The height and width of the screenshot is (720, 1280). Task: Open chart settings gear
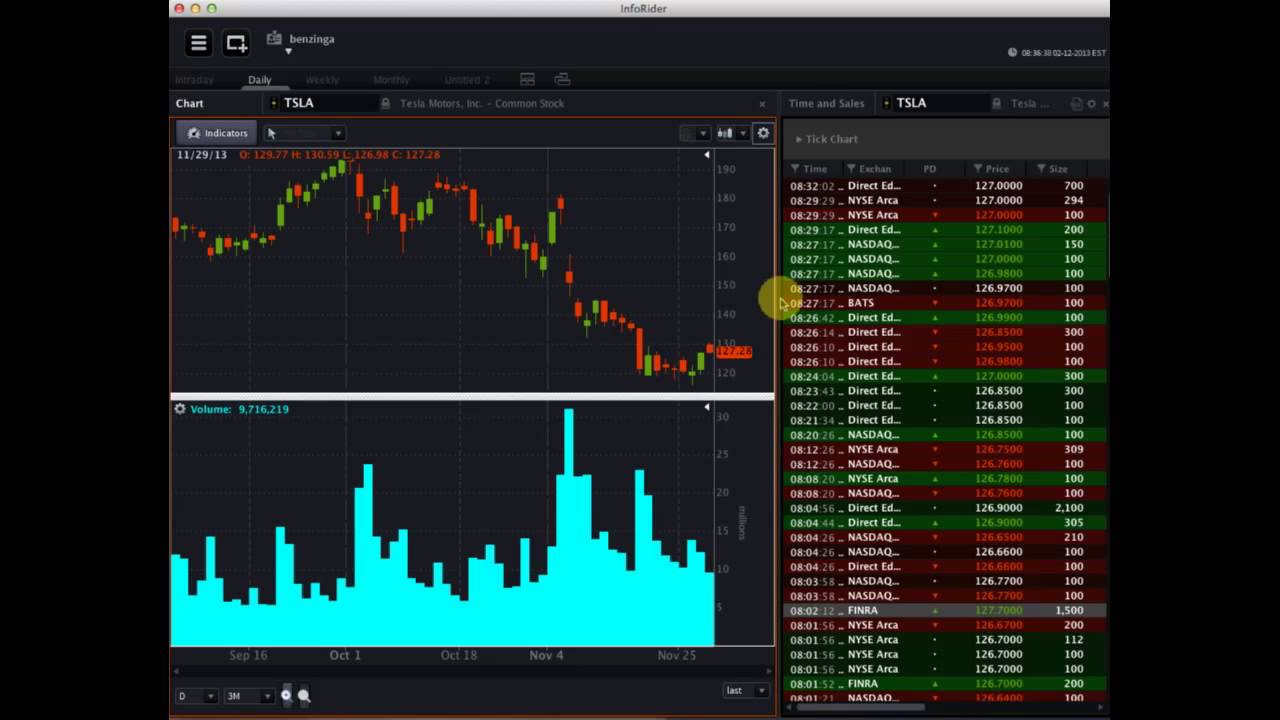pos(763,133)
